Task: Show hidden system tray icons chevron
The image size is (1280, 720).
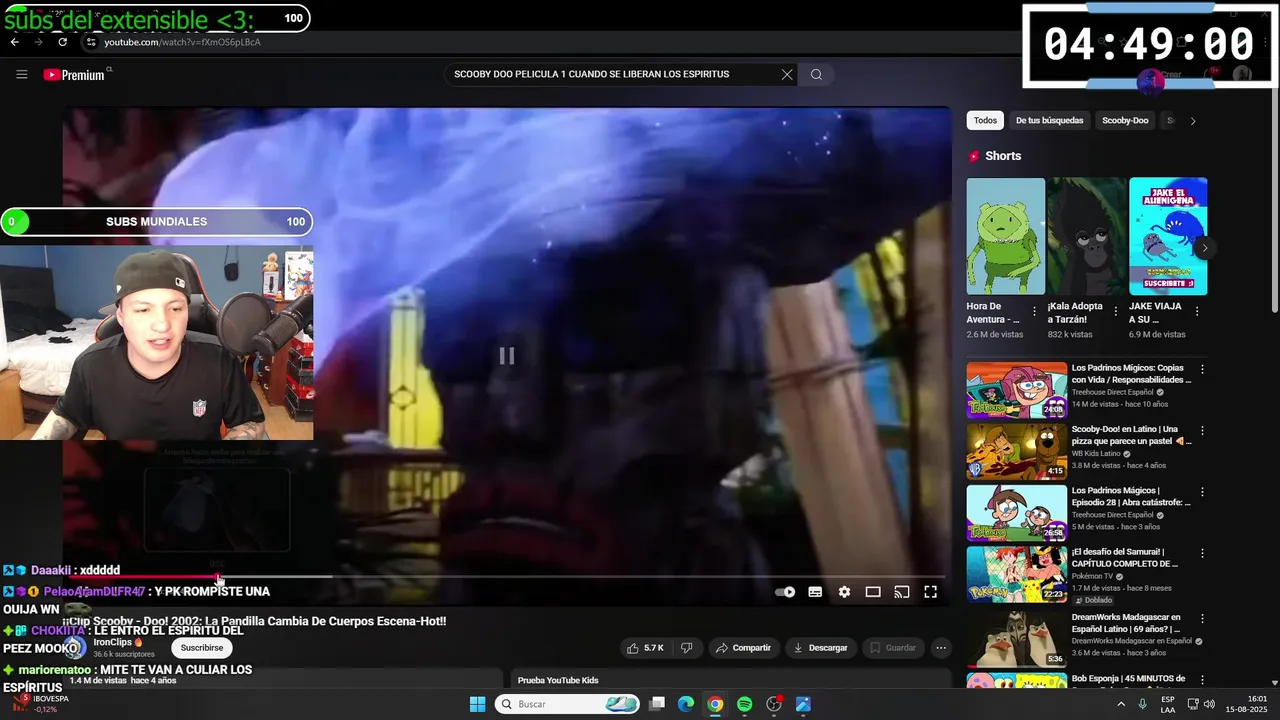Action: [x=1120, y=704]
